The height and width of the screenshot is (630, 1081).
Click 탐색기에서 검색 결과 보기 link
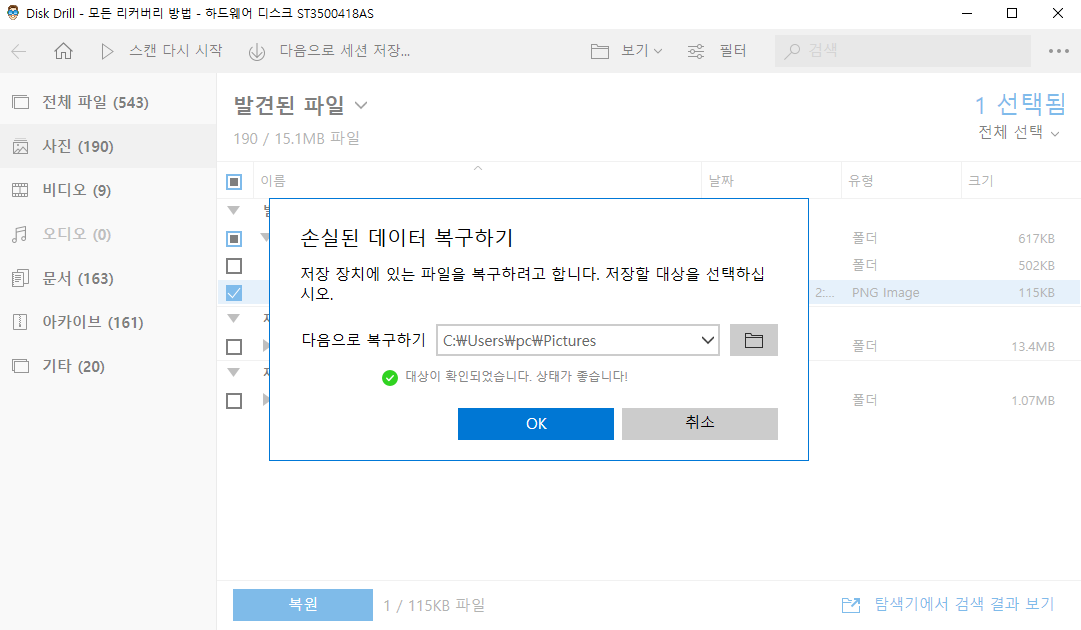coord(964,604)
